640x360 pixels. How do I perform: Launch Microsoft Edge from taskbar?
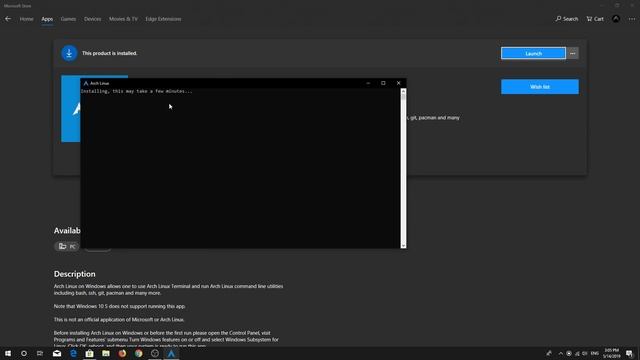click(73, 353)
